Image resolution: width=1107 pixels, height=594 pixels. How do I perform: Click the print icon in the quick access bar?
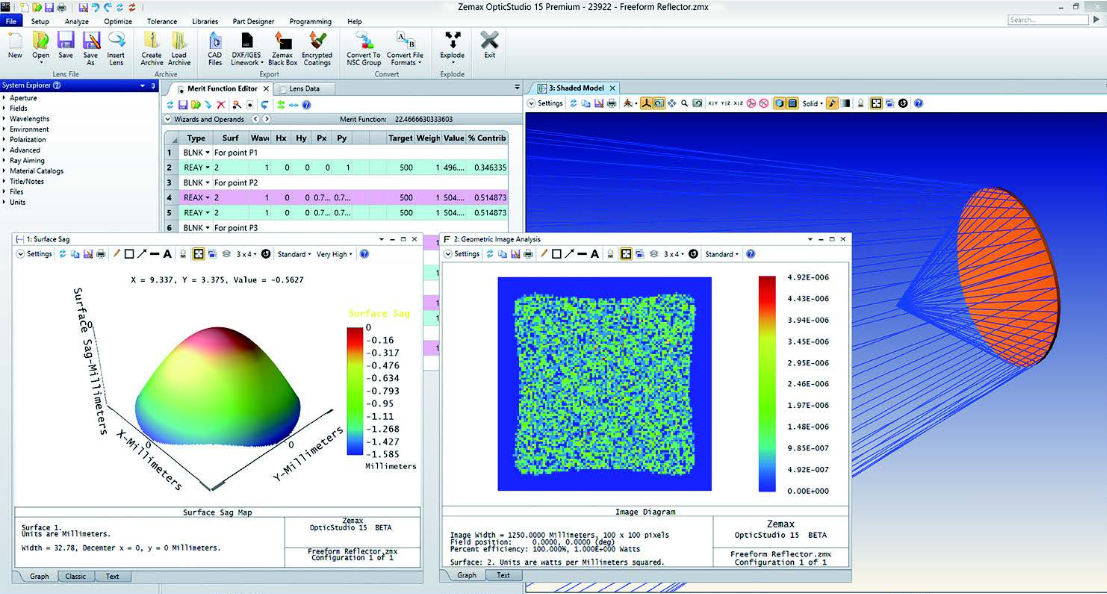point(61,7)
